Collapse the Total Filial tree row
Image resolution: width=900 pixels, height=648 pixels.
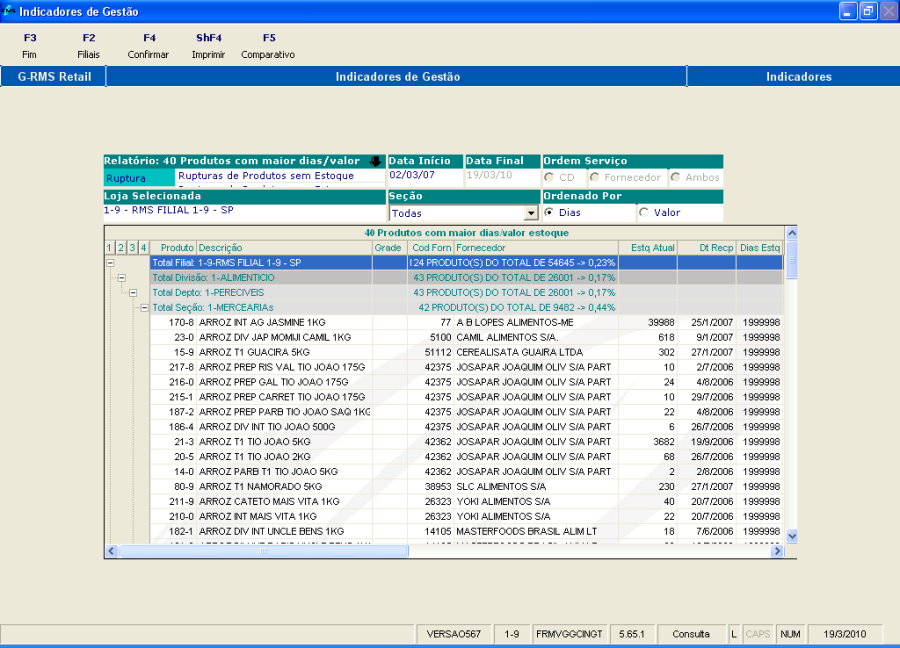(109, 262)
